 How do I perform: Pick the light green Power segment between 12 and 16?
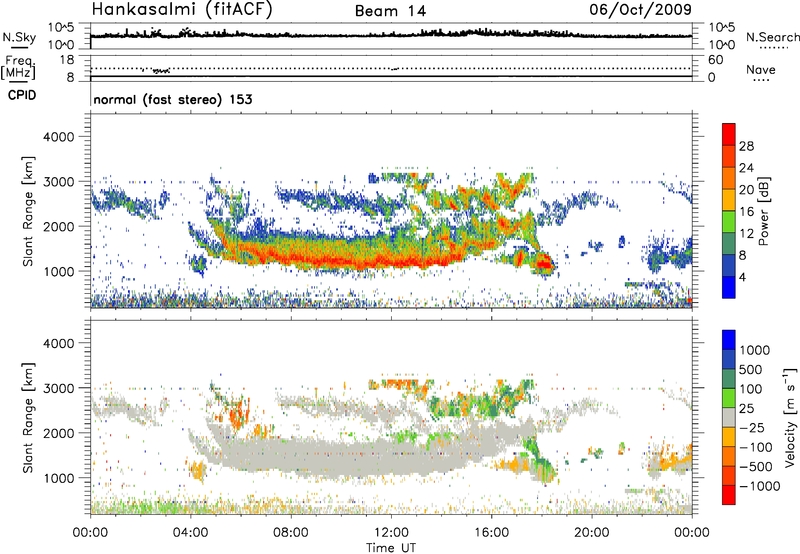point(729,222)
